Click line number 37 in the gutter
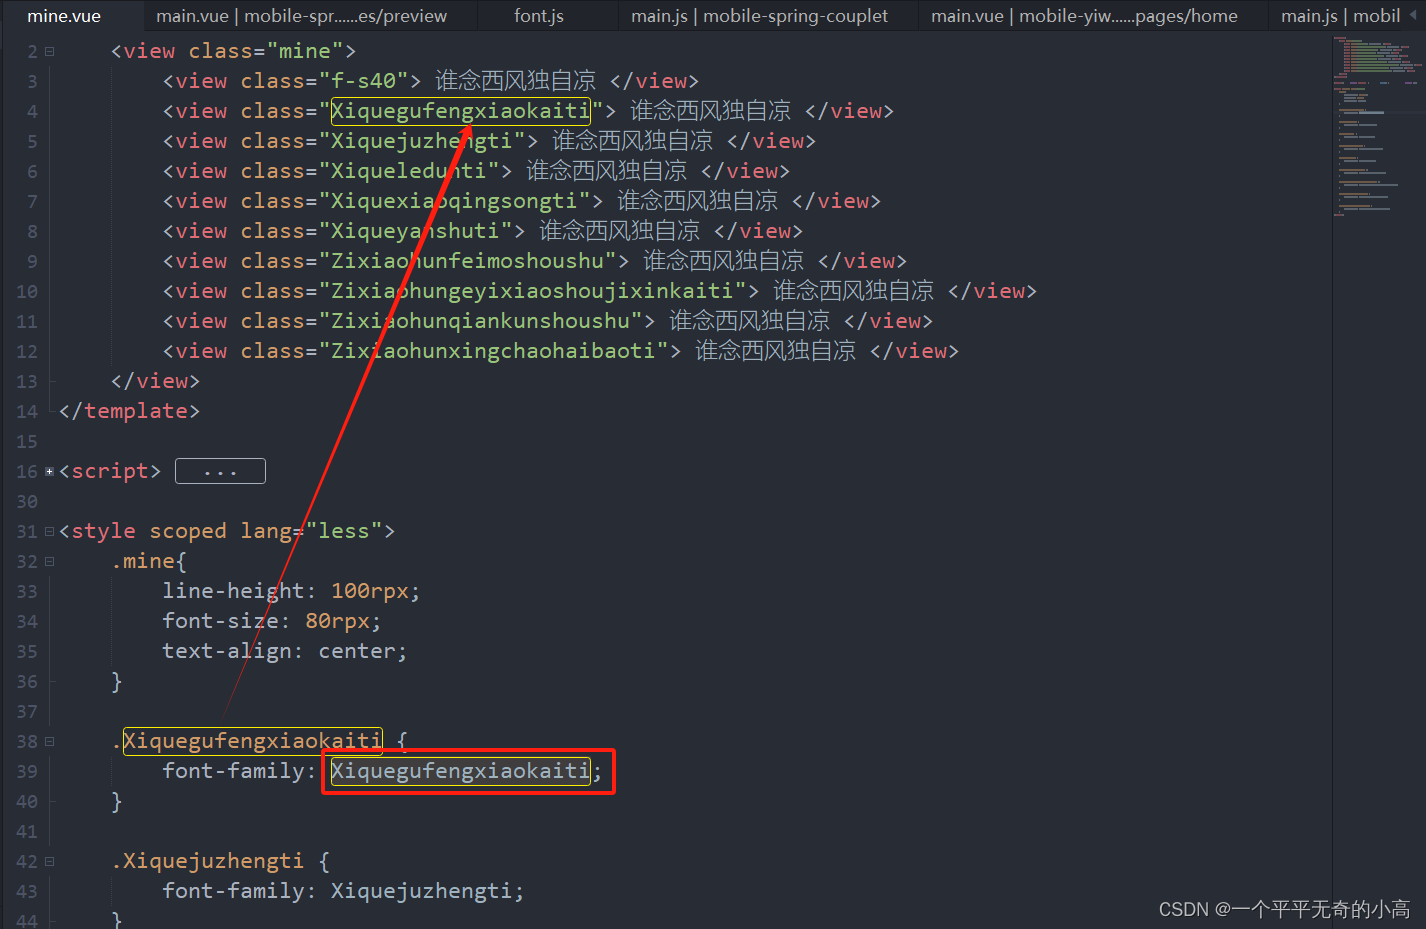1426x929 pixels. click(x=27, y=711)
